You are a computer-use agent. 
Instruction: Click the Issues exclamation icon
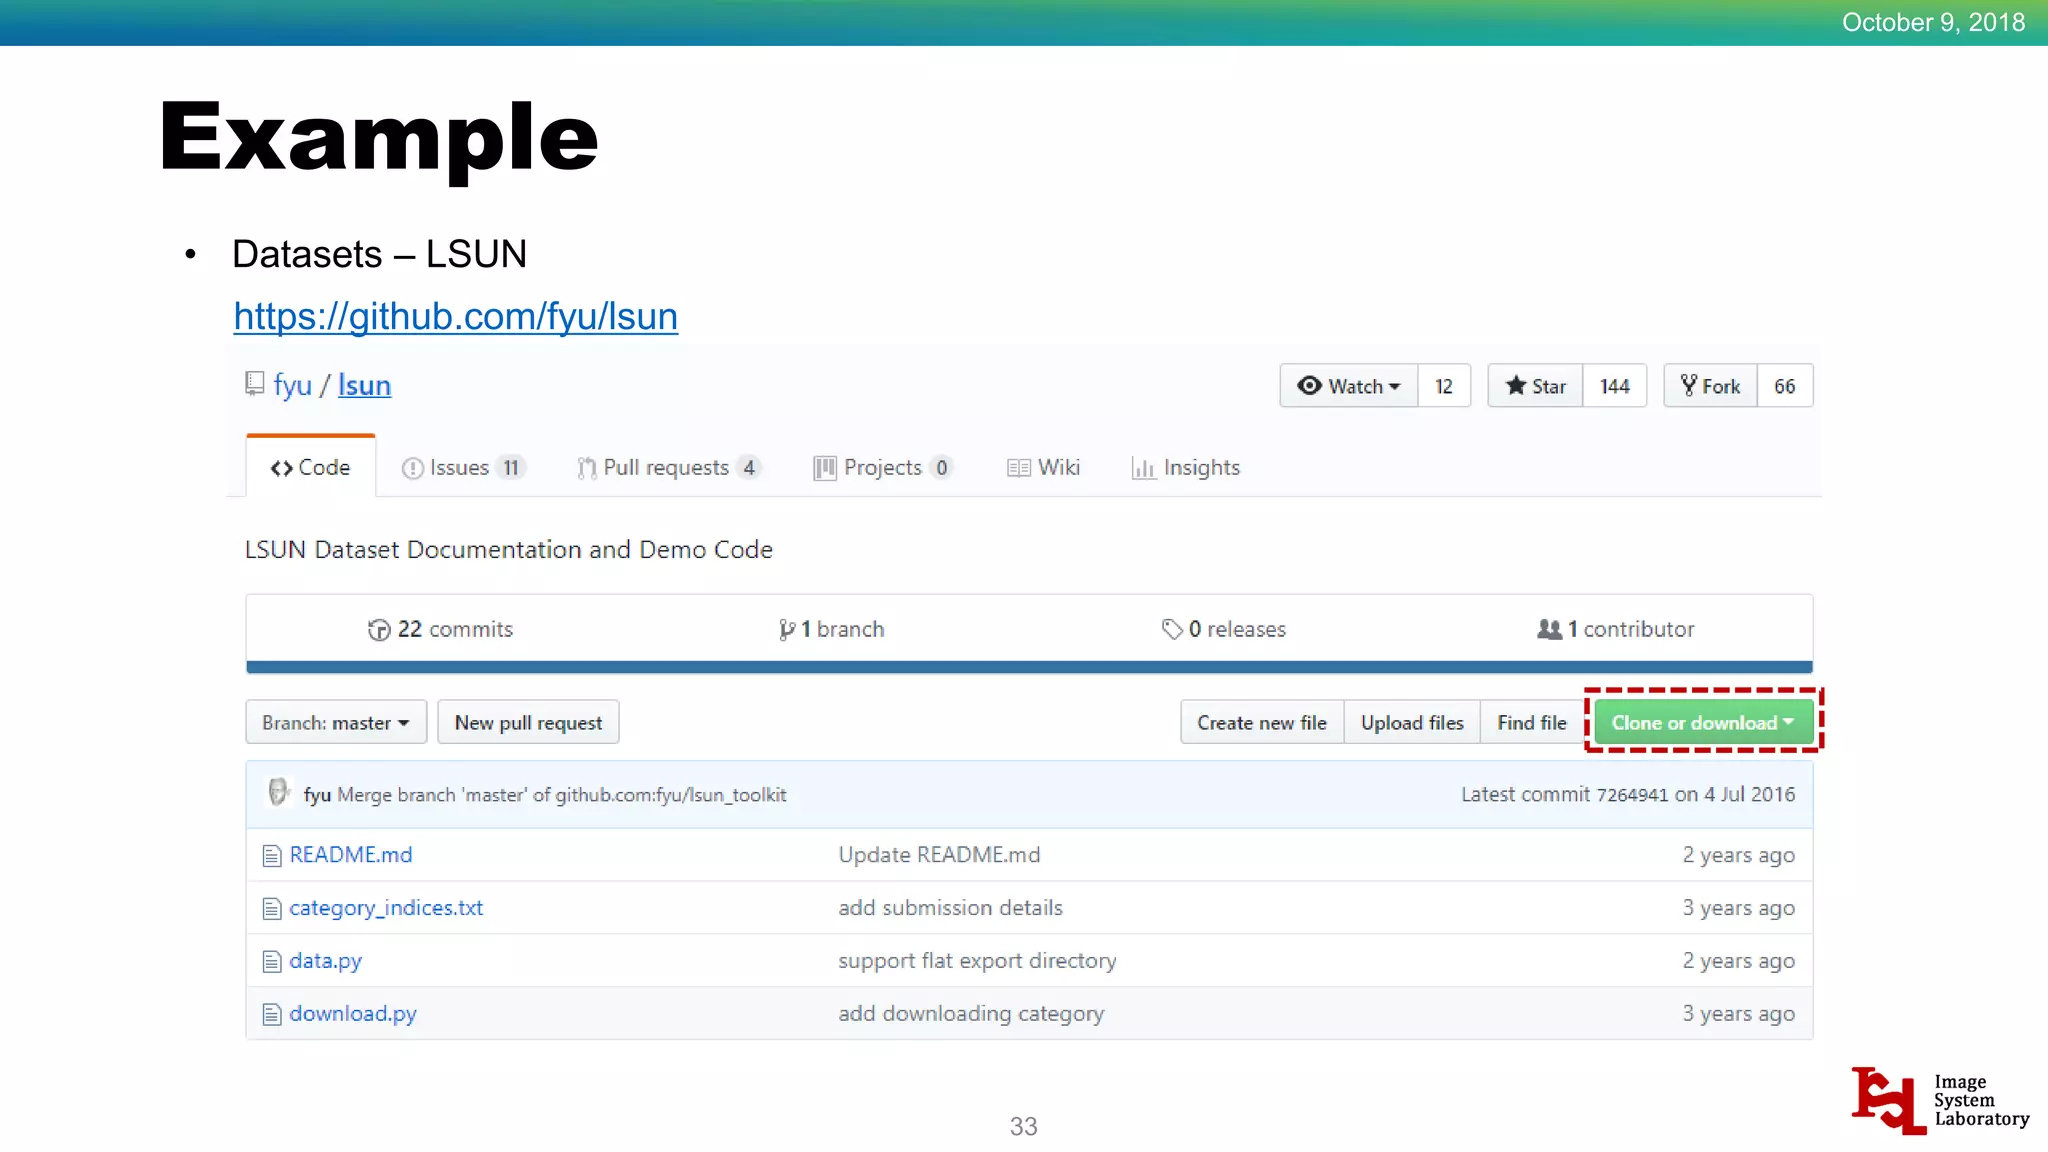click(x=412, y=468)
